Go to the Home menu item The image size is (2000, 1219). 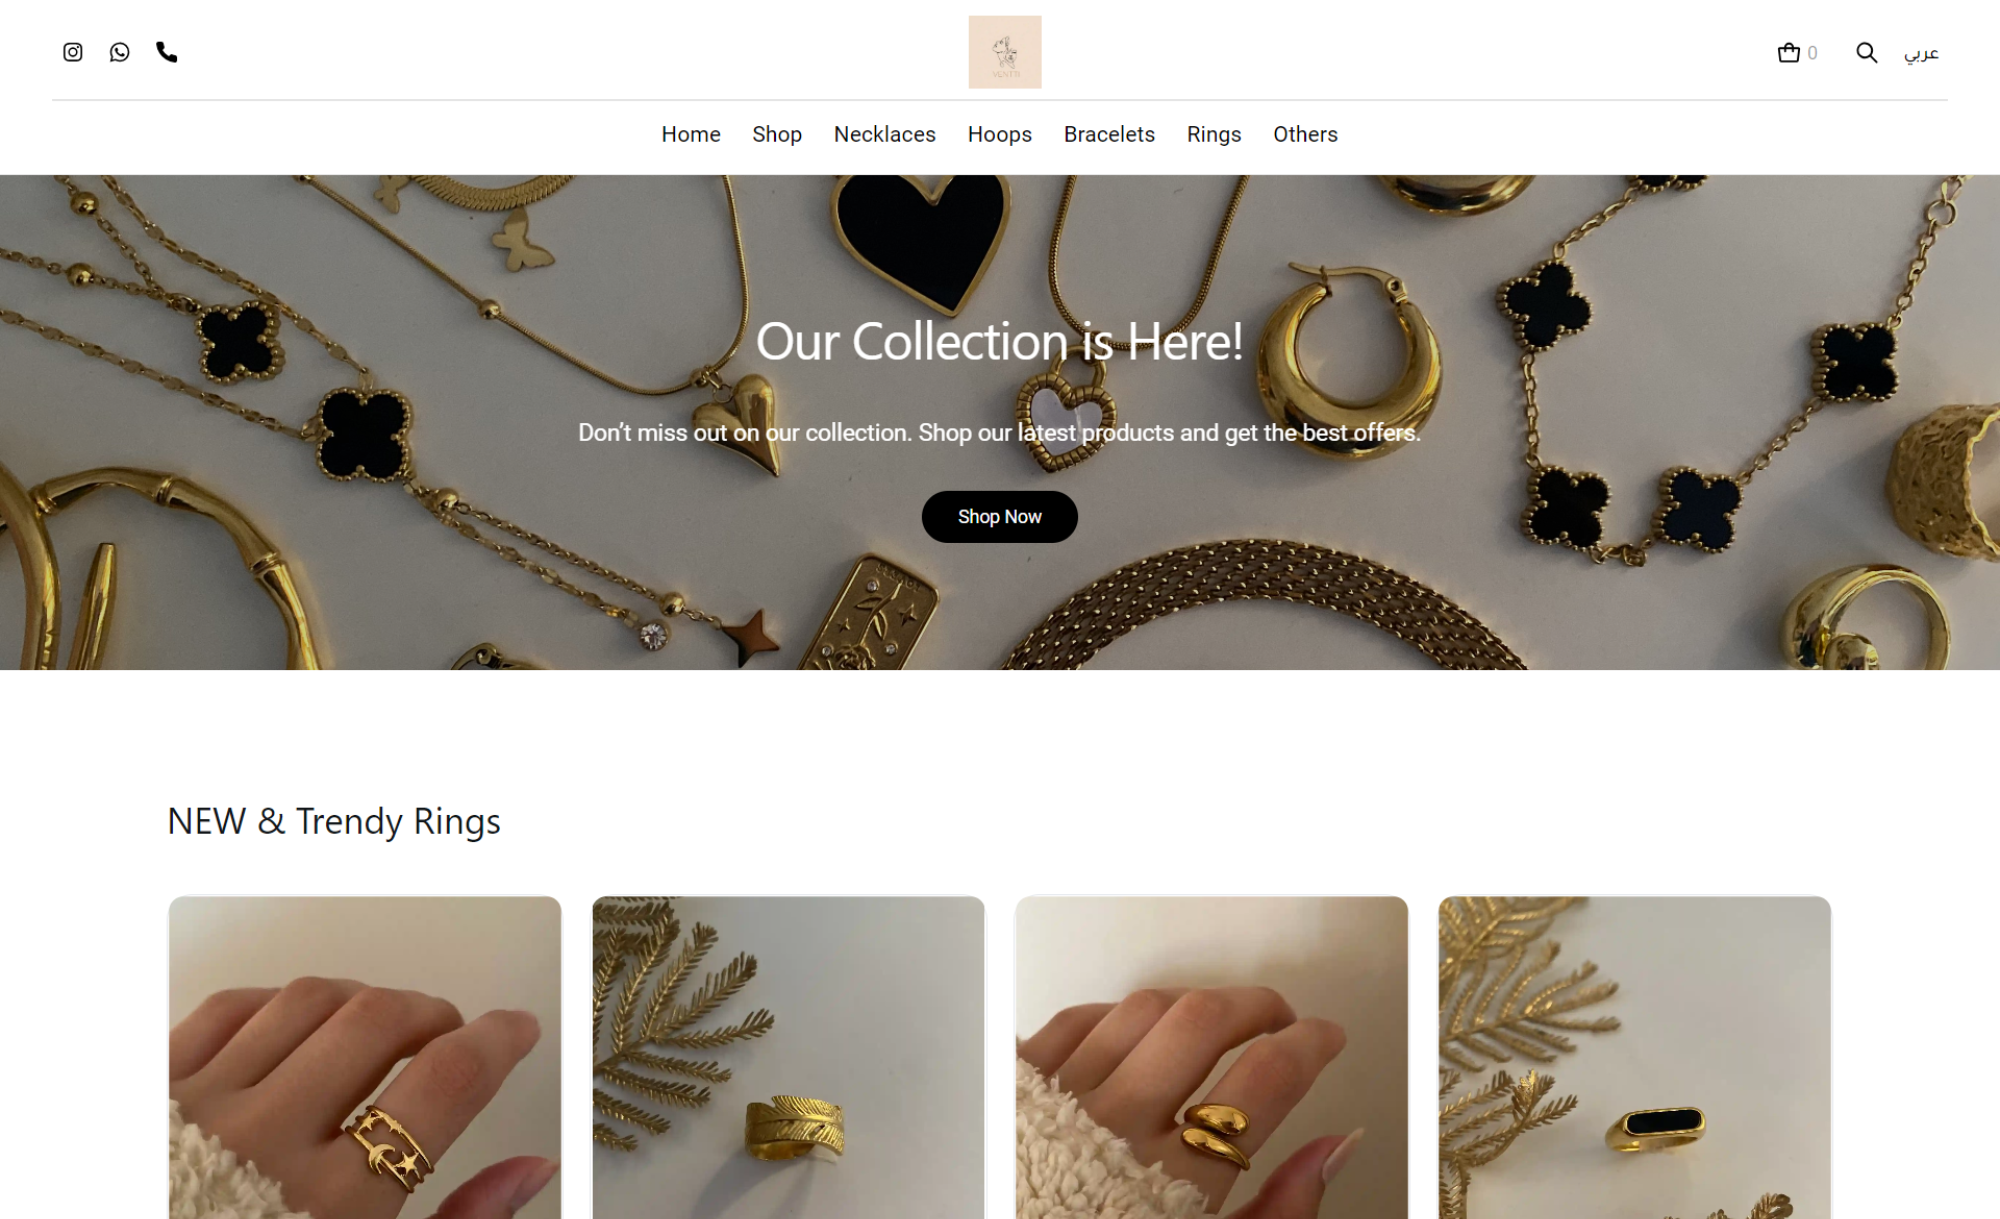(691, 134)
